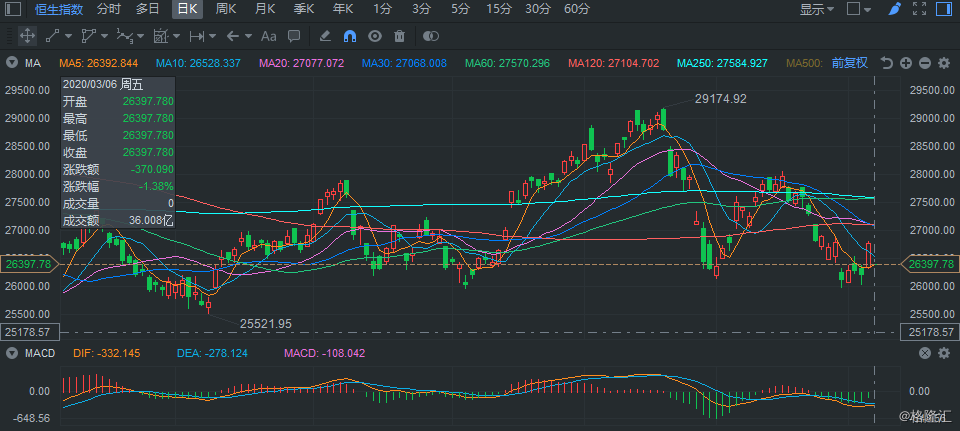Switch to the 1分 minute chart
Viewport: 960px width, 431px height.
(382, 9)
